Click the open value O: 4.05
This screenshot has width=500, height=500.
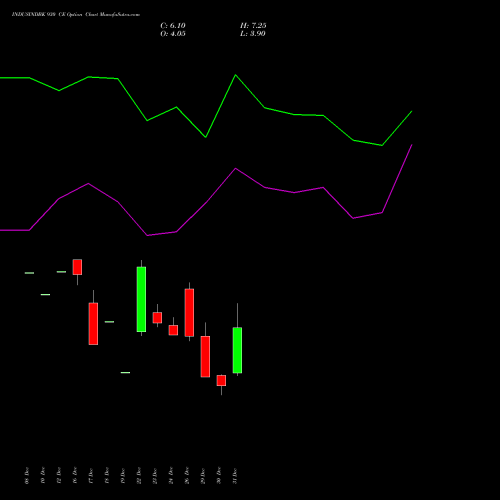pos(173,34)
